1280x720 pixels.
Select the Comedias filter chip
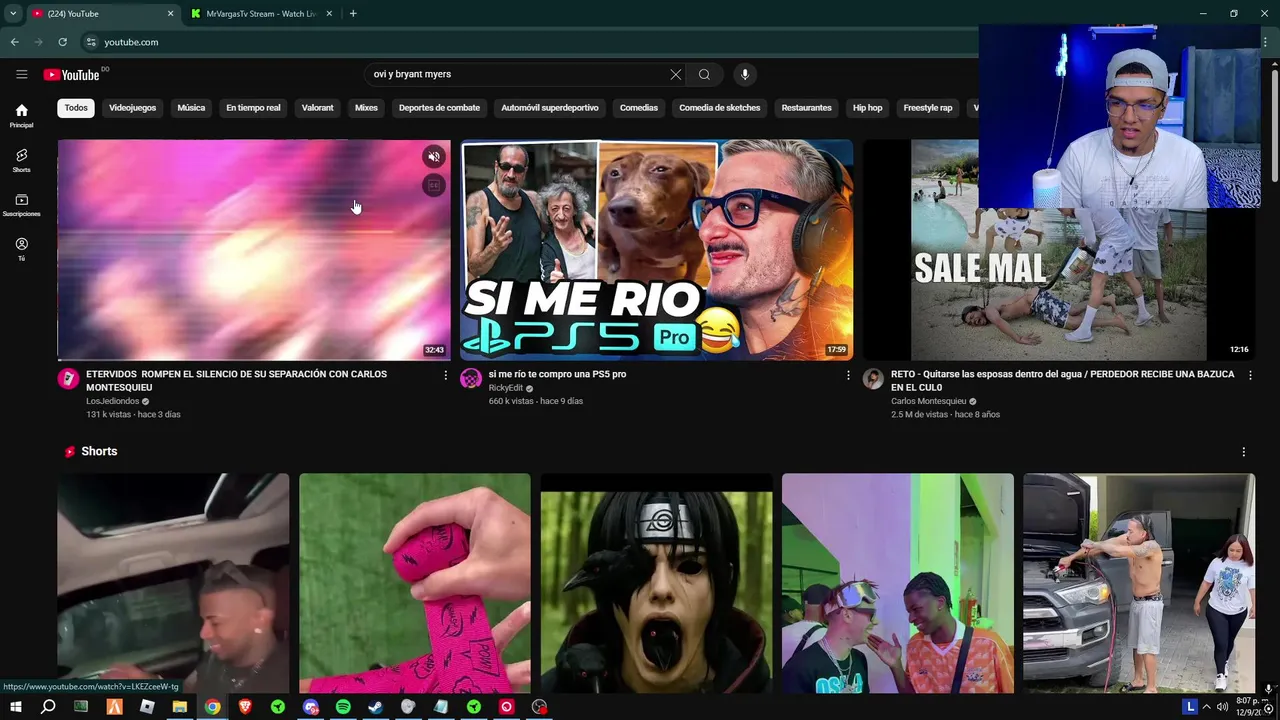[x=639, y=108]
